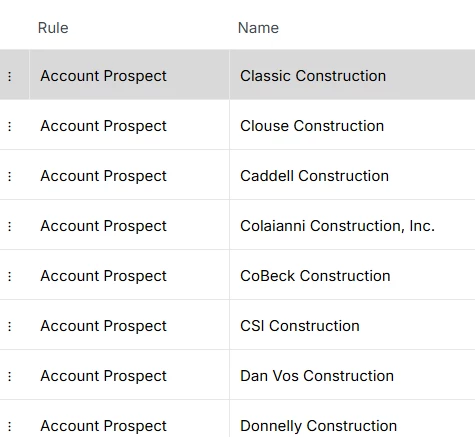Open row menu for Dan Vos Construction
Image resolution: width=475 pixels, height=437 pixels.
pyautogui.click(x=10, y=376)
